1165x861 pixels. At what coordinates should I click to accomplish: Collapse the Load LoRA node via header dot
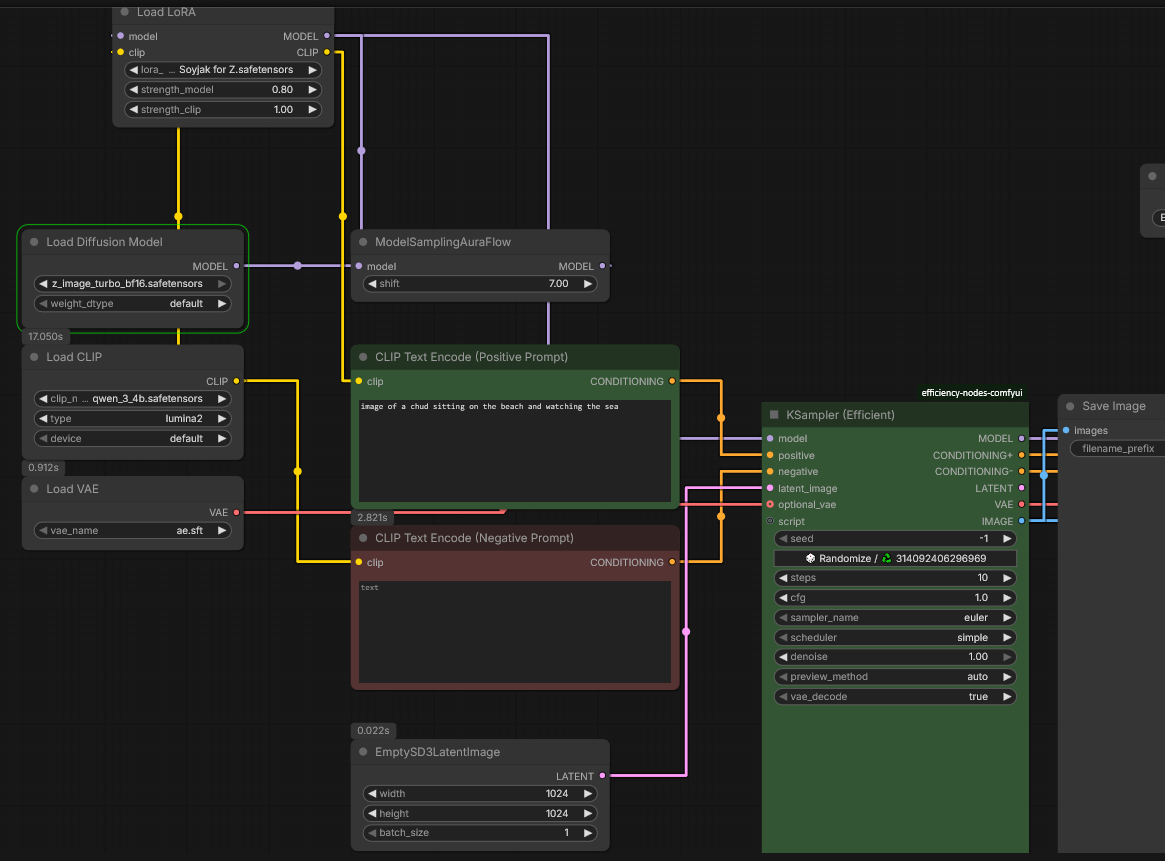point(125,12)
